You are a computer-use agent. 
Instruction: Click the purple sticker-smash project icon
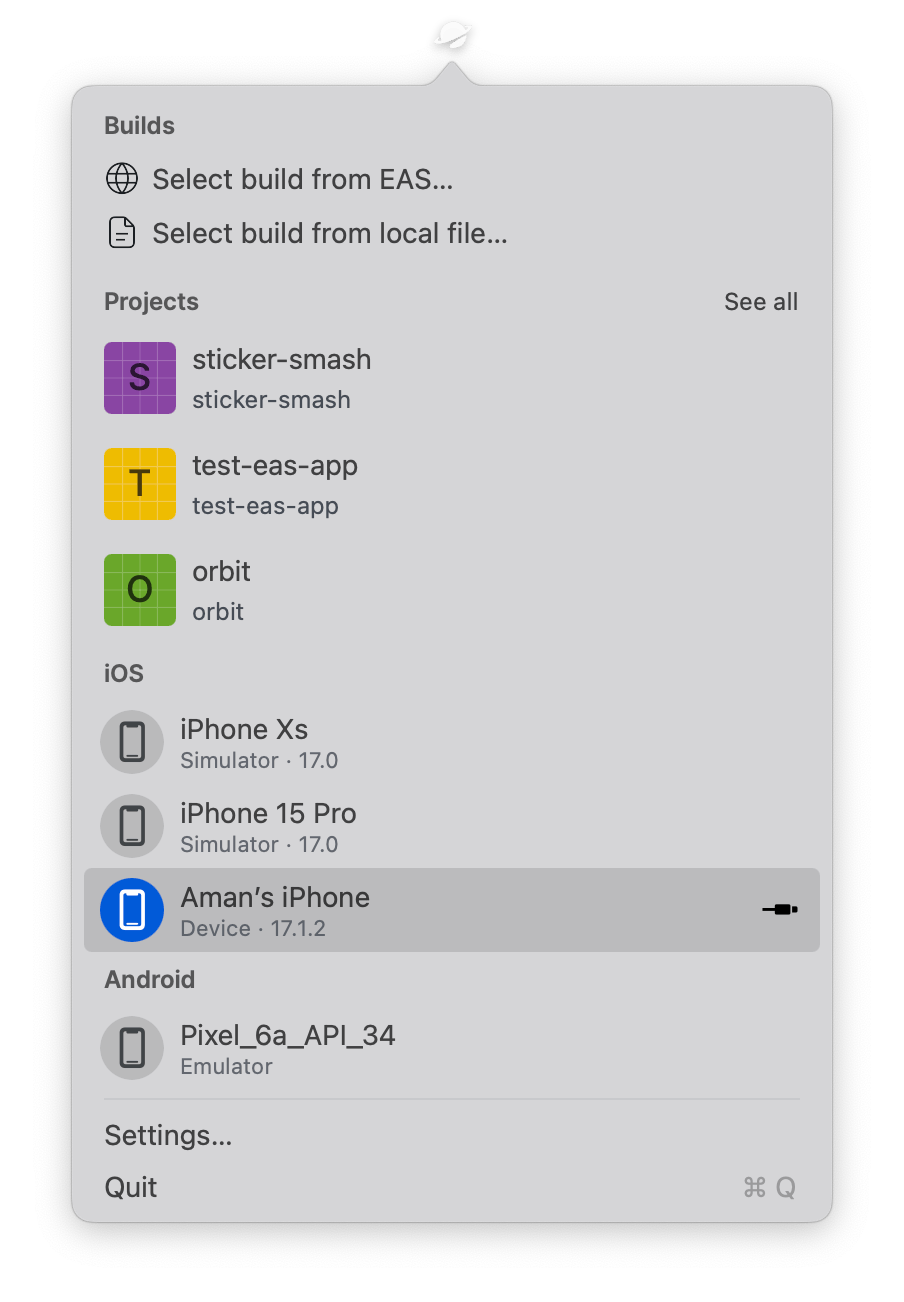point(140,378)
